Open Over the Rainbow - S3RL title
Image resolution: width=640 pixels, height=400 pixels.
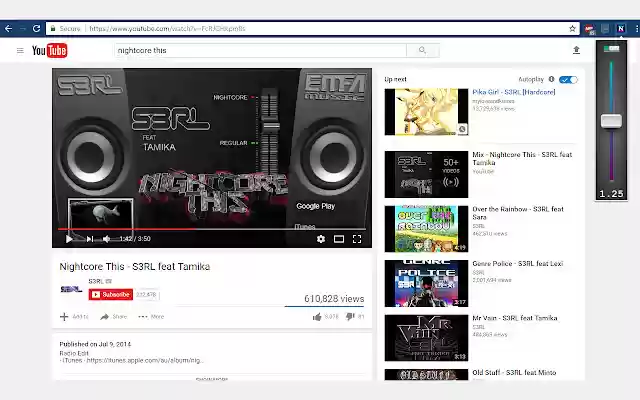(518, 213)
